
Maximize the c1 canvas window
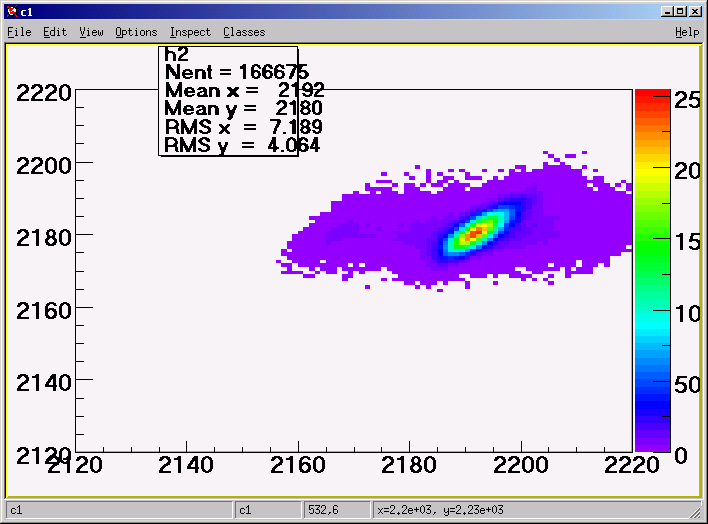pos(680,12)
